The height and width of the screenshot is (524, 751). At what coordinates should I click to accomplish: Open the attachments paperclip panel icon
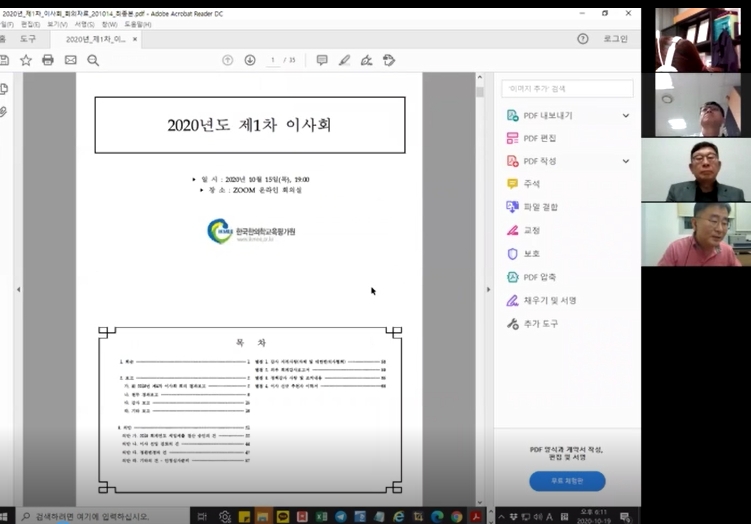point(3,112)
